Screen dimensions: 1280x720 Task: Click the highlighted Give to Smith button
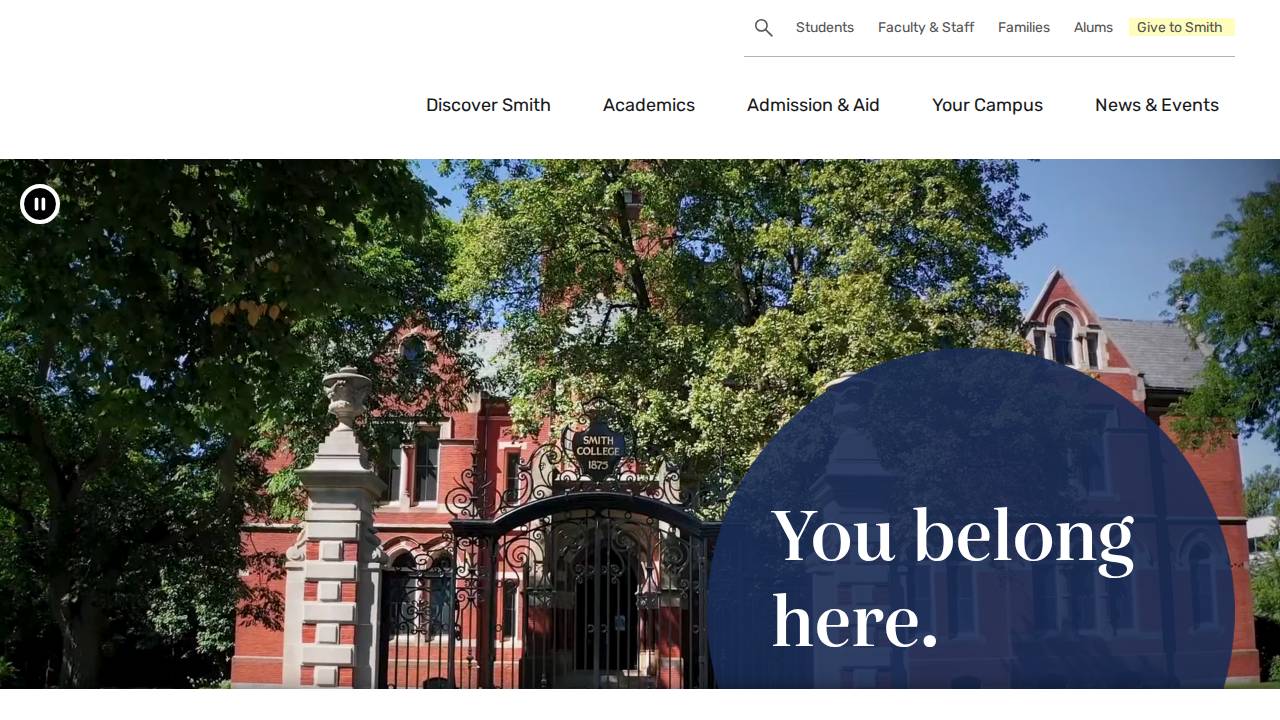[x=1181, y=27]
